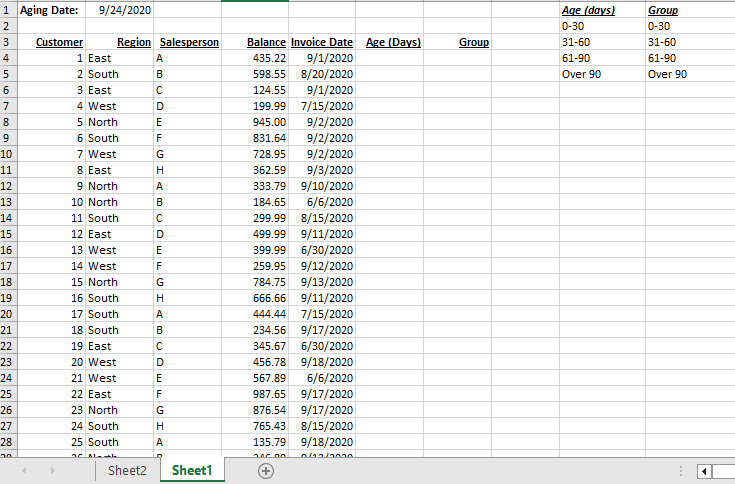
Task: Select balance cell 234.56
Action: [255, 330]
